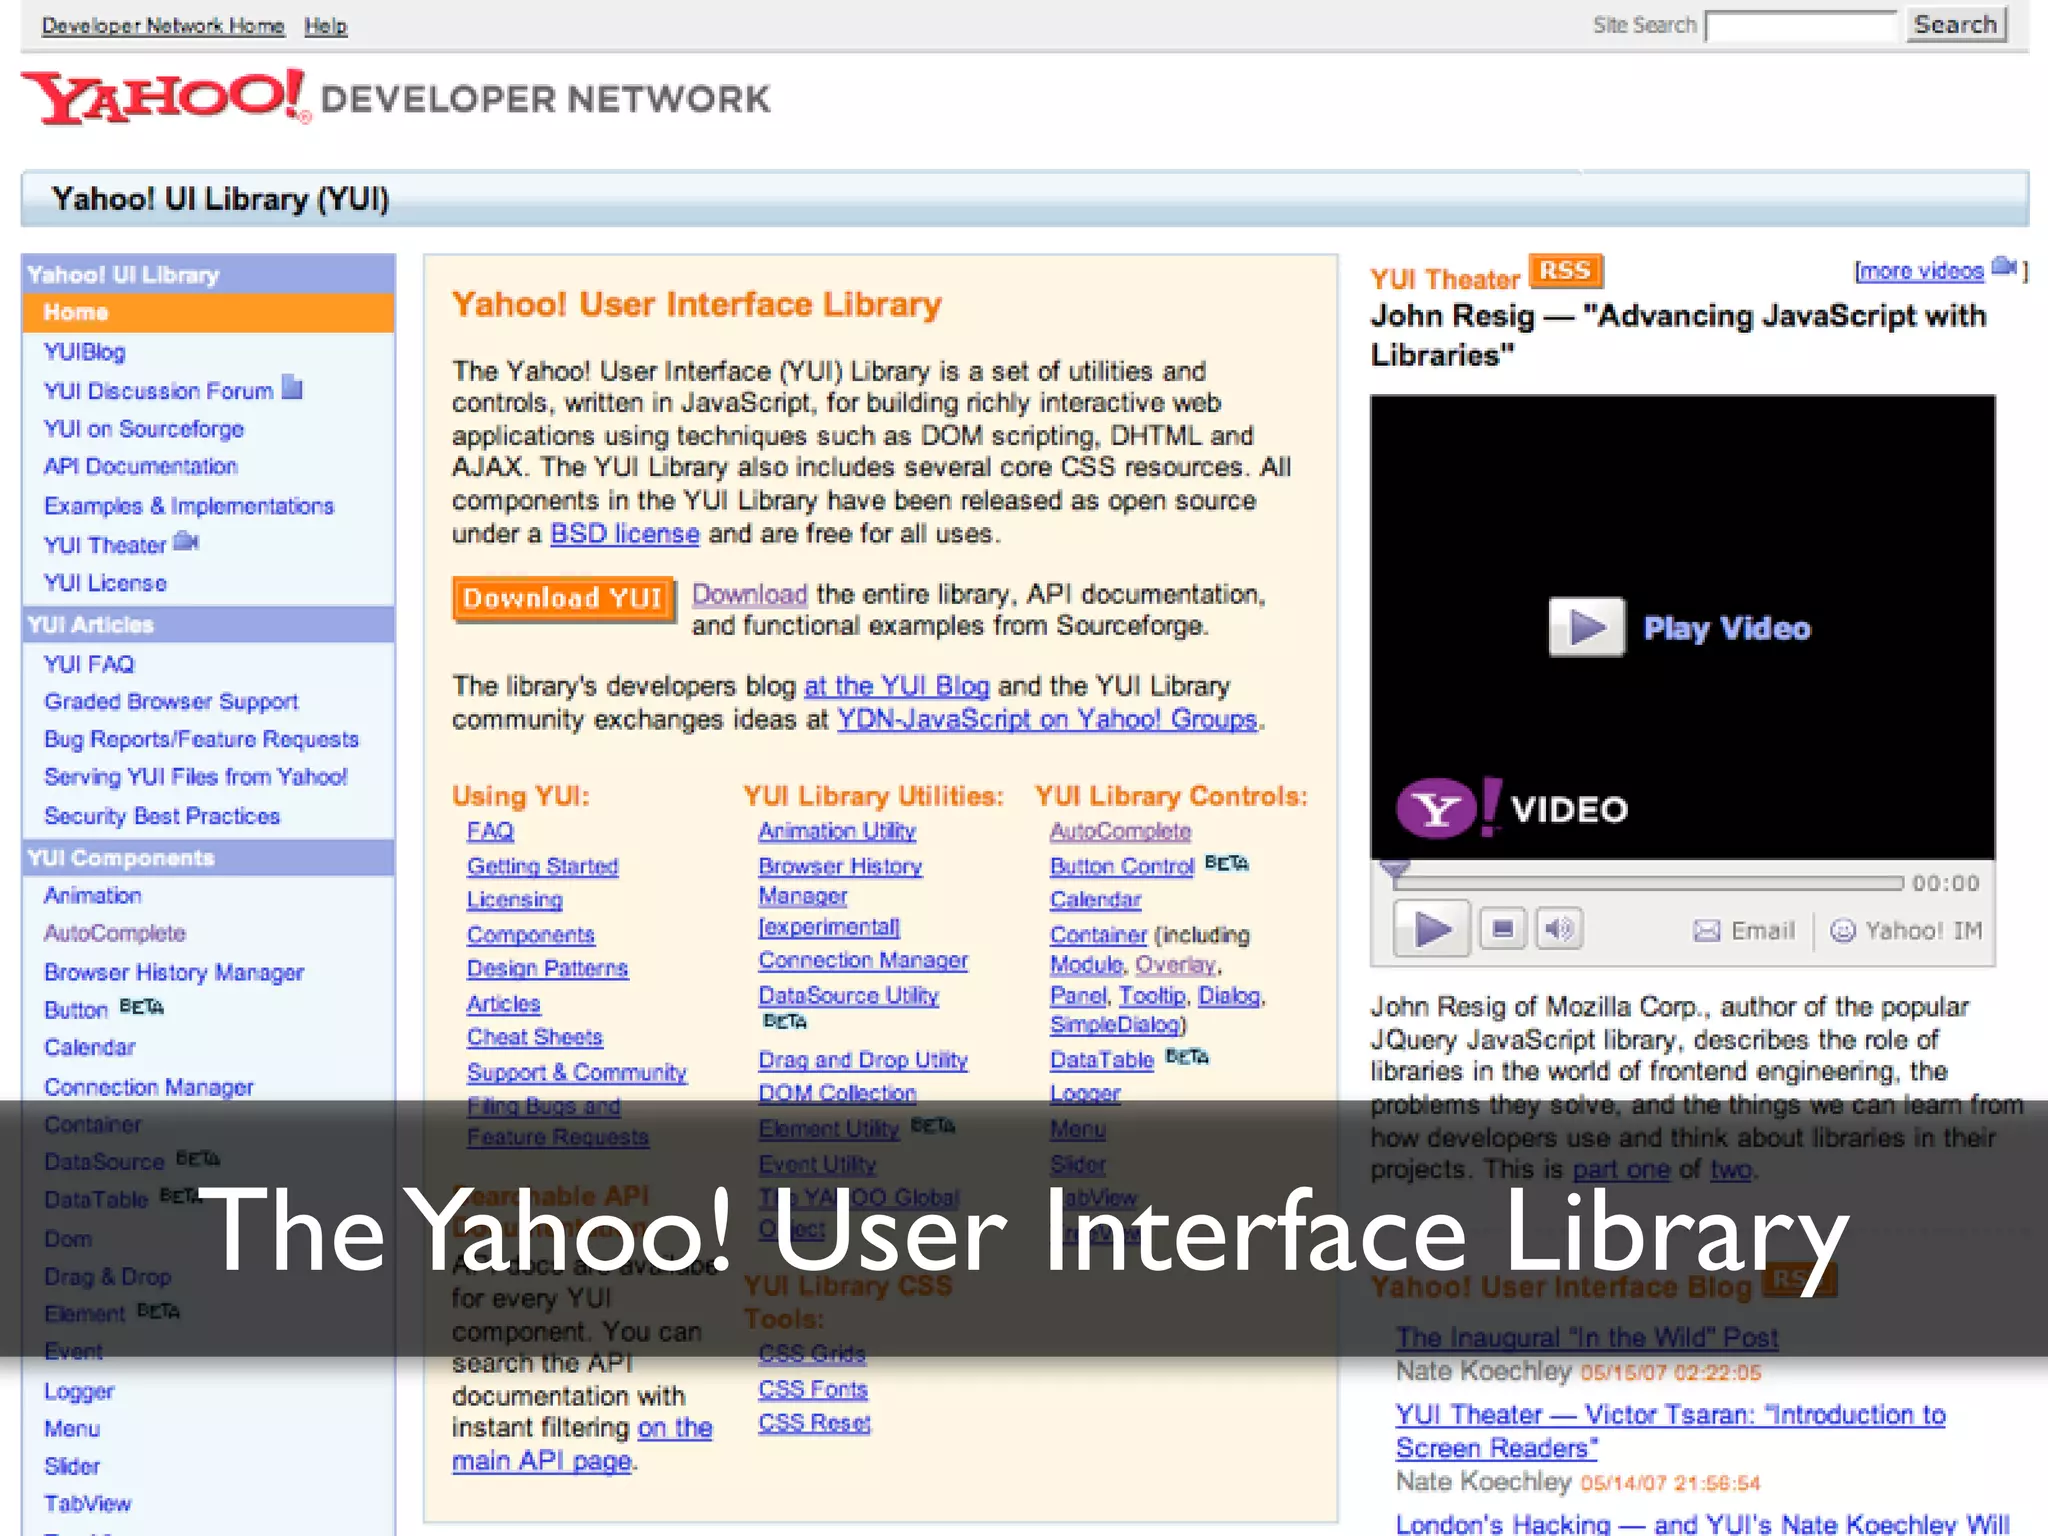Screen dimensions: 2048x1536
Task: Open YUI FAQ article link
Action: [89, 664]
